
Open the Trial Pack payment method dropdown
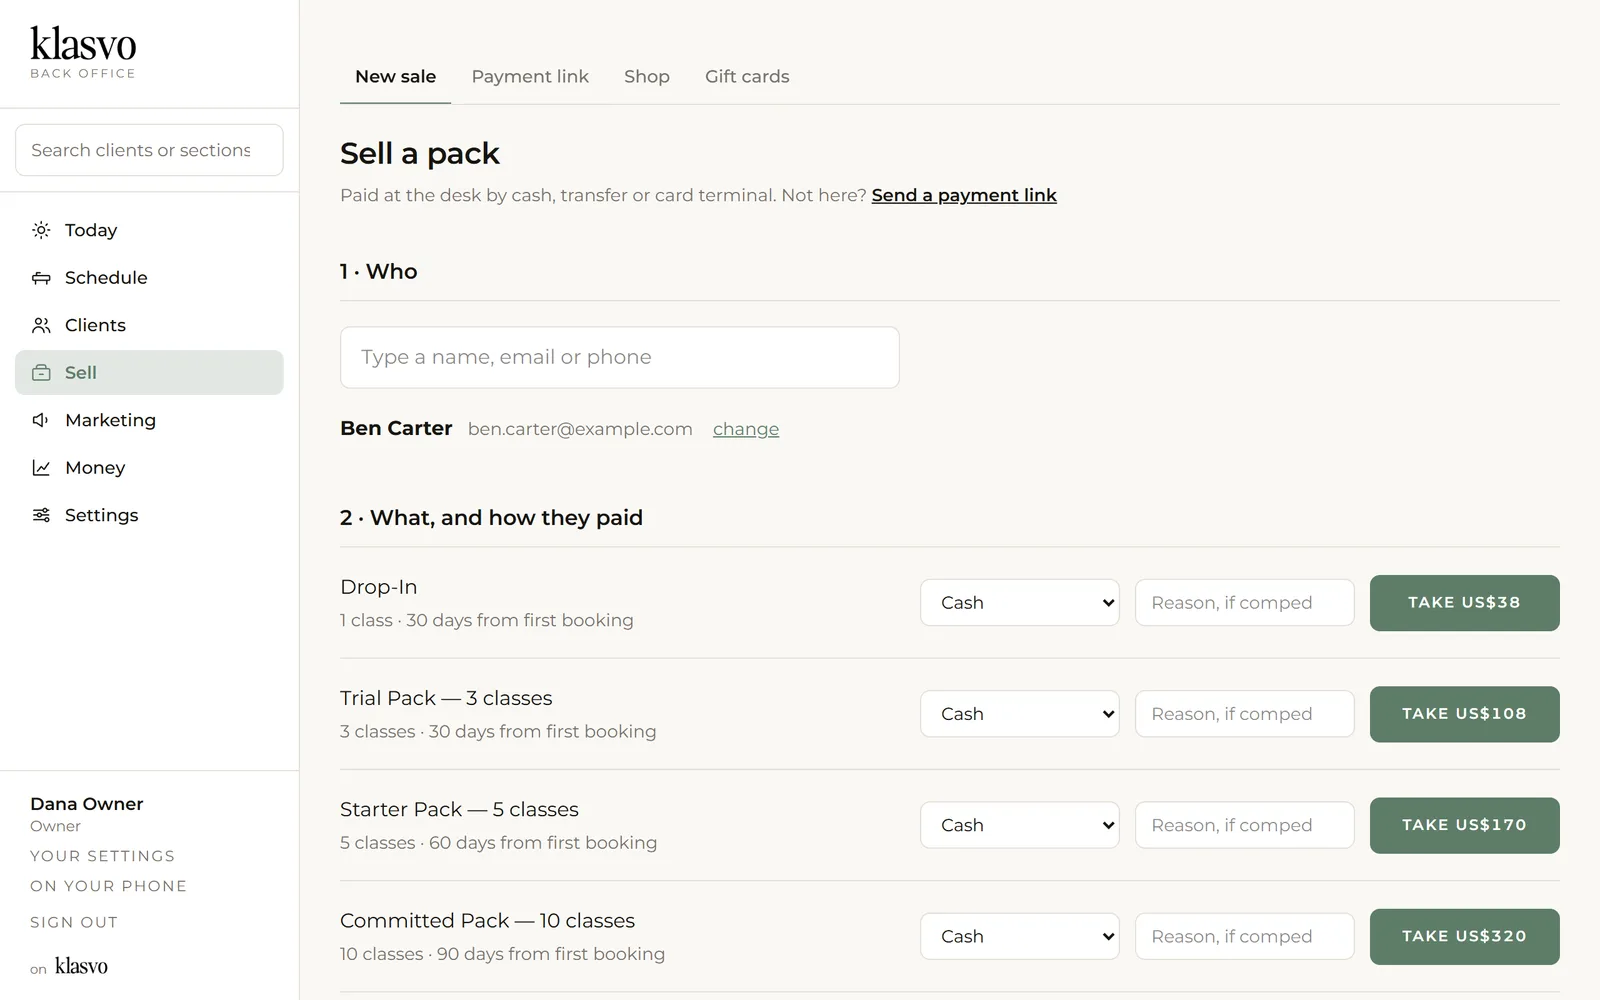[1019, 714]
